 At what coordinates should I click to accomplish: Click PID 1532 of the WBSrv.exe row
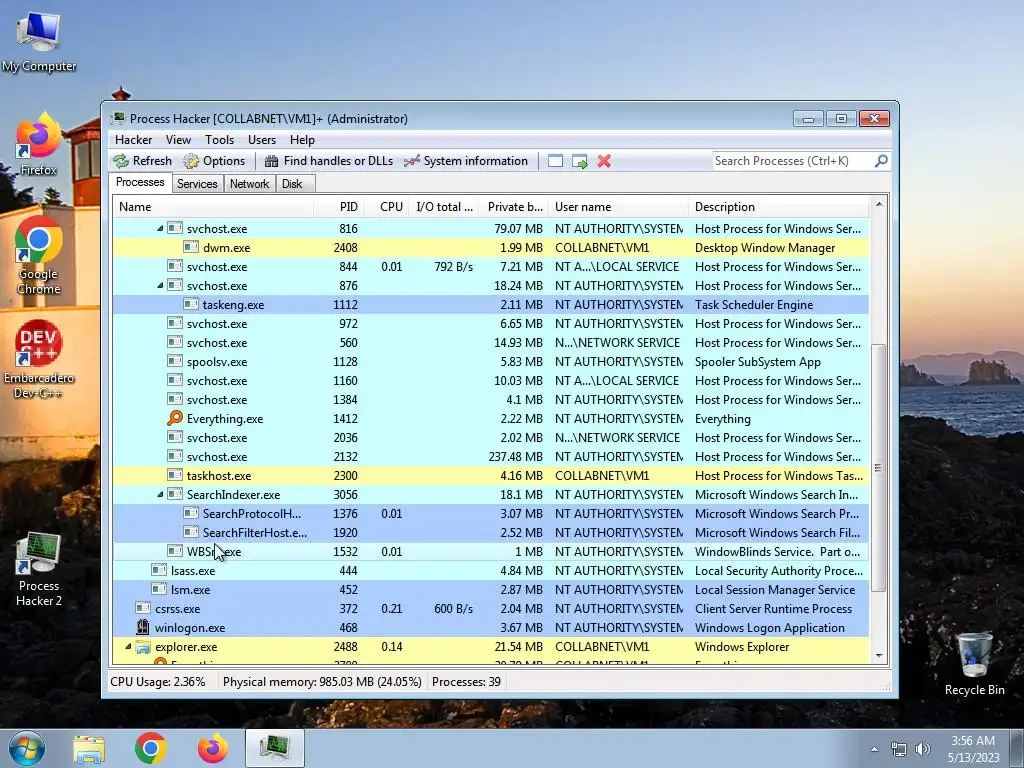345,551
